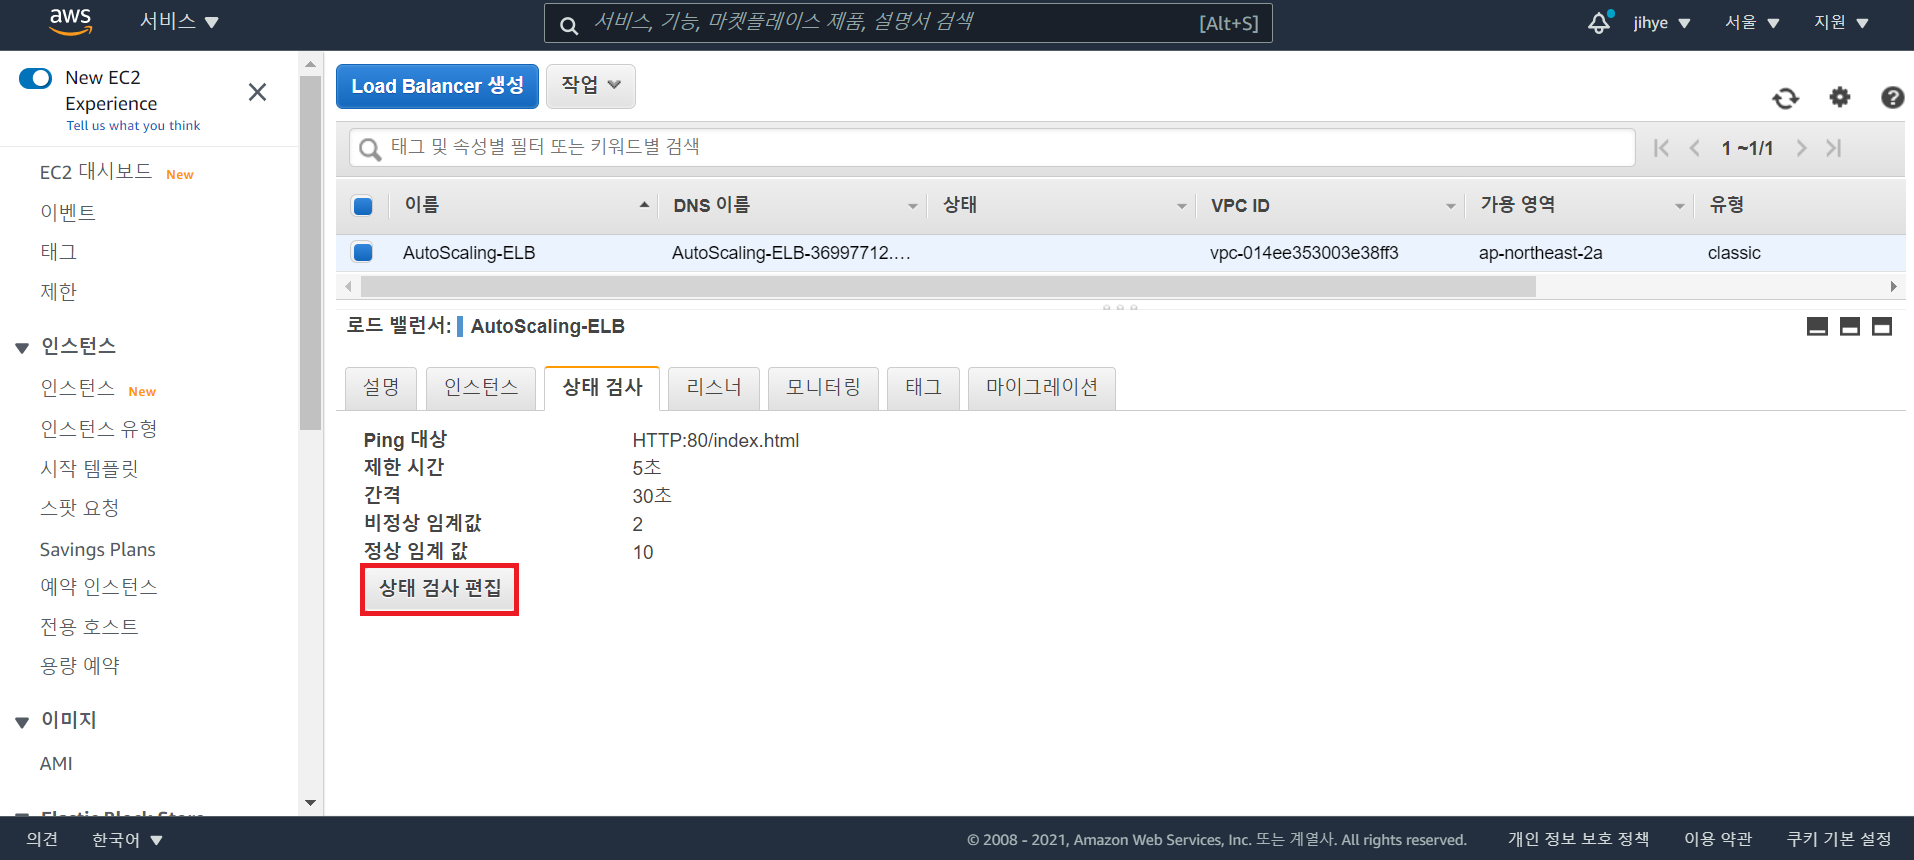Open 쿠키 기본 설정 footer link

click(1839, 839)
